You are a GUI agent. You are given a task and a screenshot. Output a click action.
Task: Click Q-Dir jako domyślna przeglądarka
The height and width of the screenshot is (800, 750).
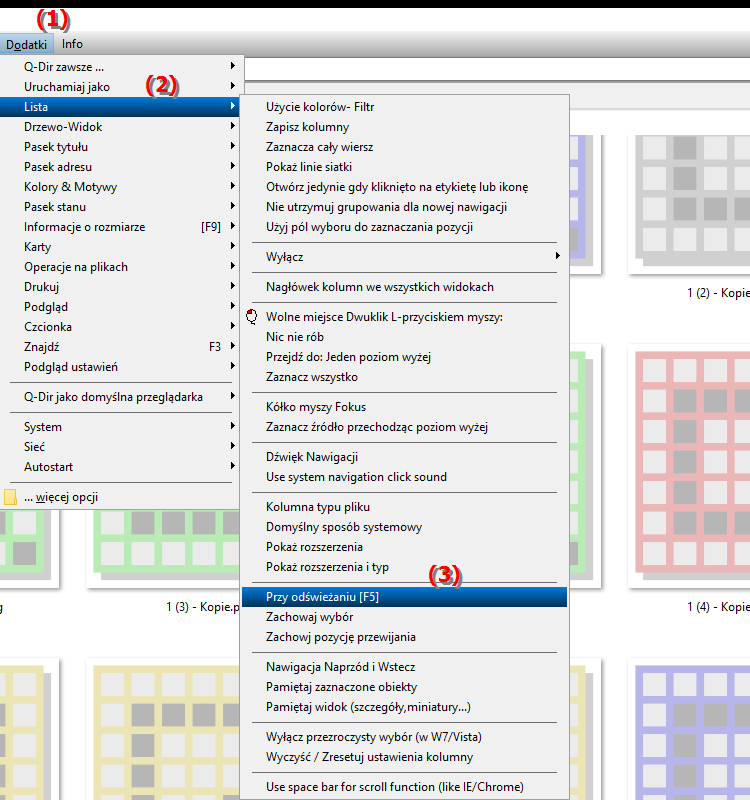tap(113, 397)
